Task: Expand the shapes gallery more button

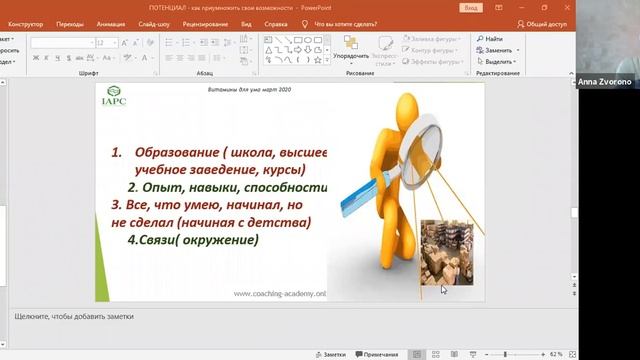Action: [327, 60]
